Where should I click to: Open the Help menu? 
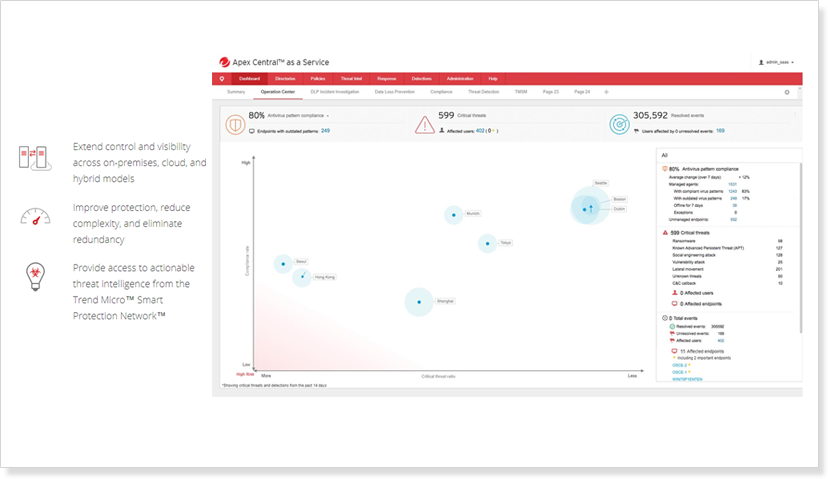[493, 79]
